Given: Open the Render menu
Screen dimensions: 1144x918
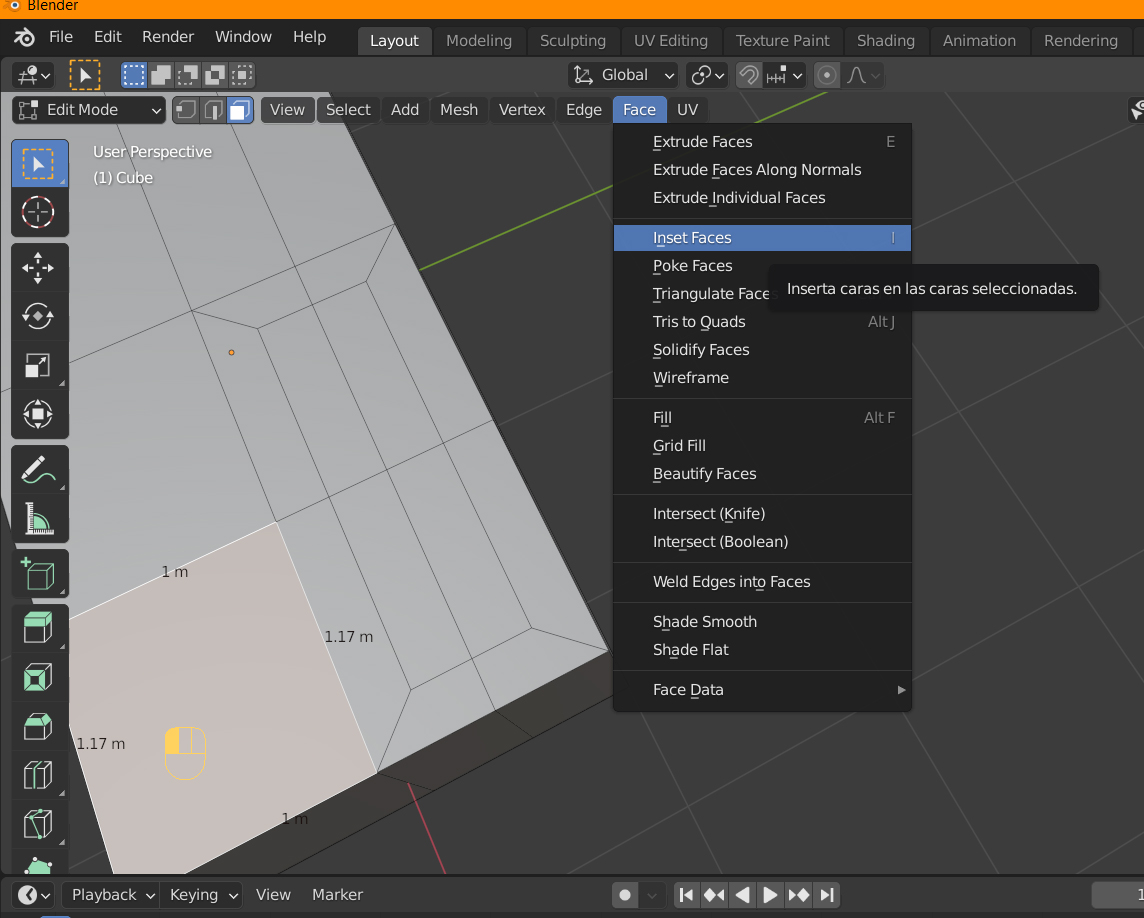Looking at the screenshot, I should [x=168, y=36].
